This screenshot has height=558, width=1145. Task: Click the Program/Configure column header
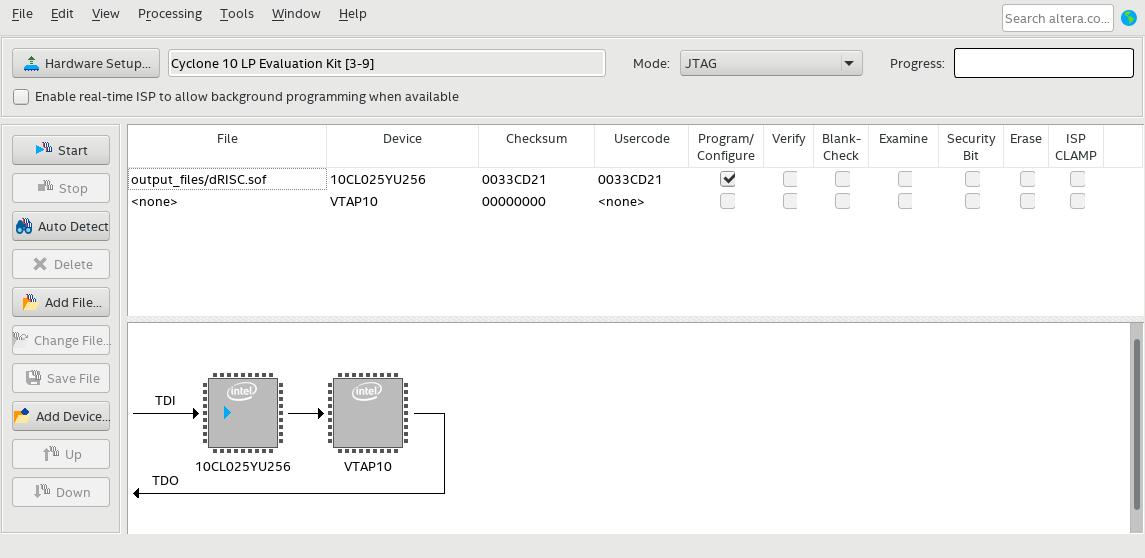pos(726,146)
